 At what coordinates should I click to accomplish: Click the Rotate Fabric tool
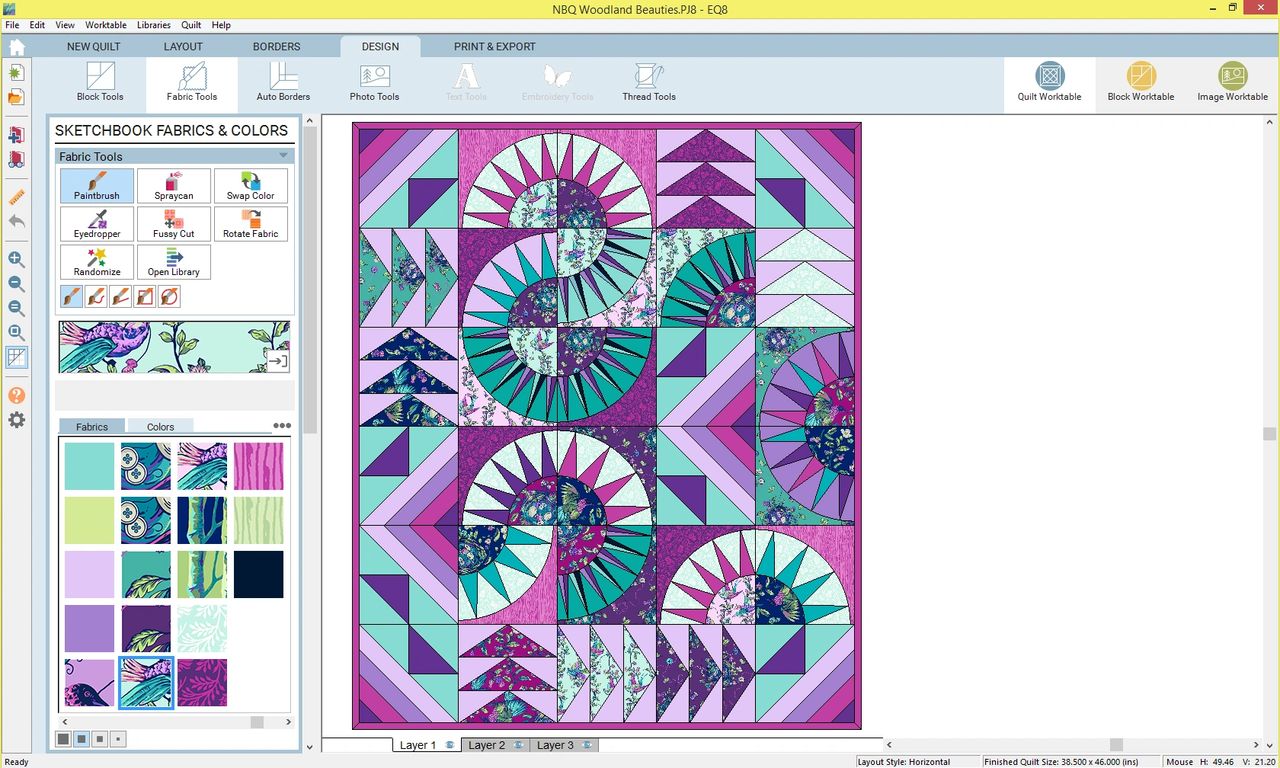coord(250,224)
